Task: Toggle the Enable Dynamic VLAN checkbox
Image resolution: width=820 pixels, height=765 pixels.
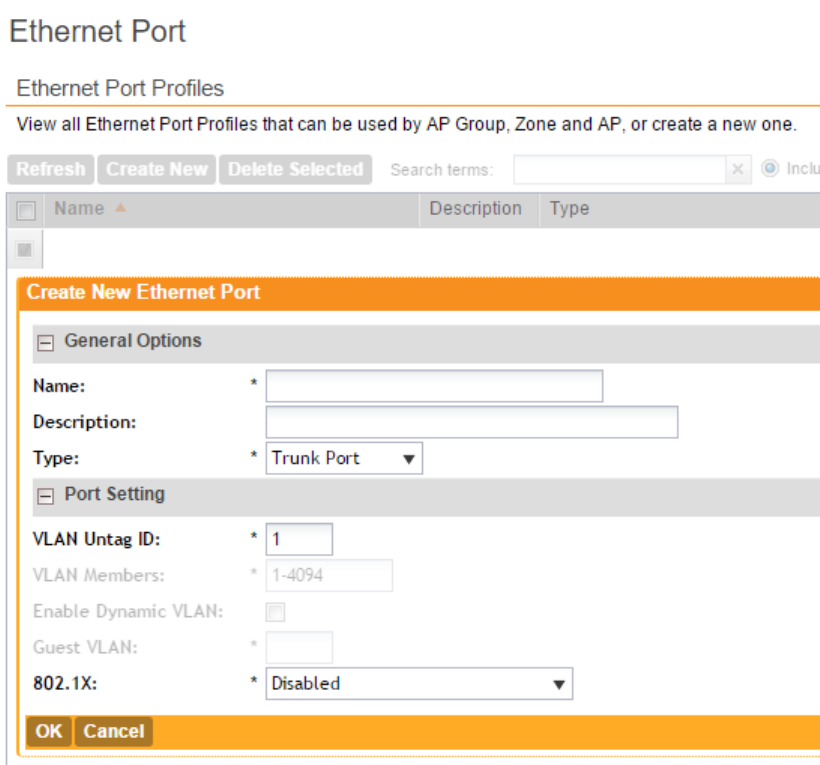Action: 275,612
